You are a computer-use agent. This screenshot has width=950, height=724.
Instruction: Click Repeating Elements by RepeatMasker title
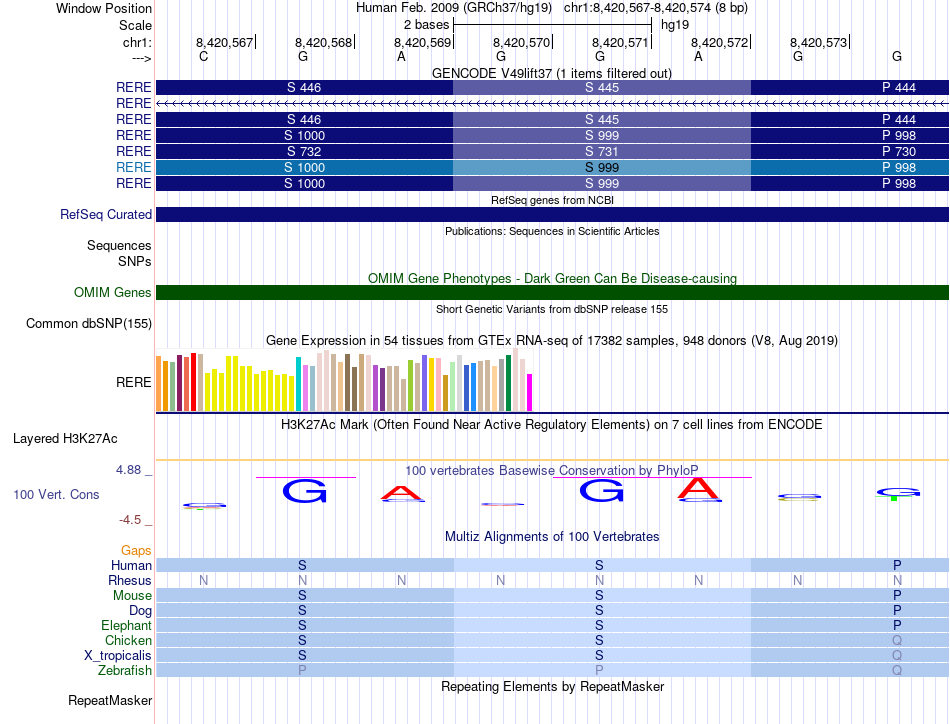(x=553, y=686)
